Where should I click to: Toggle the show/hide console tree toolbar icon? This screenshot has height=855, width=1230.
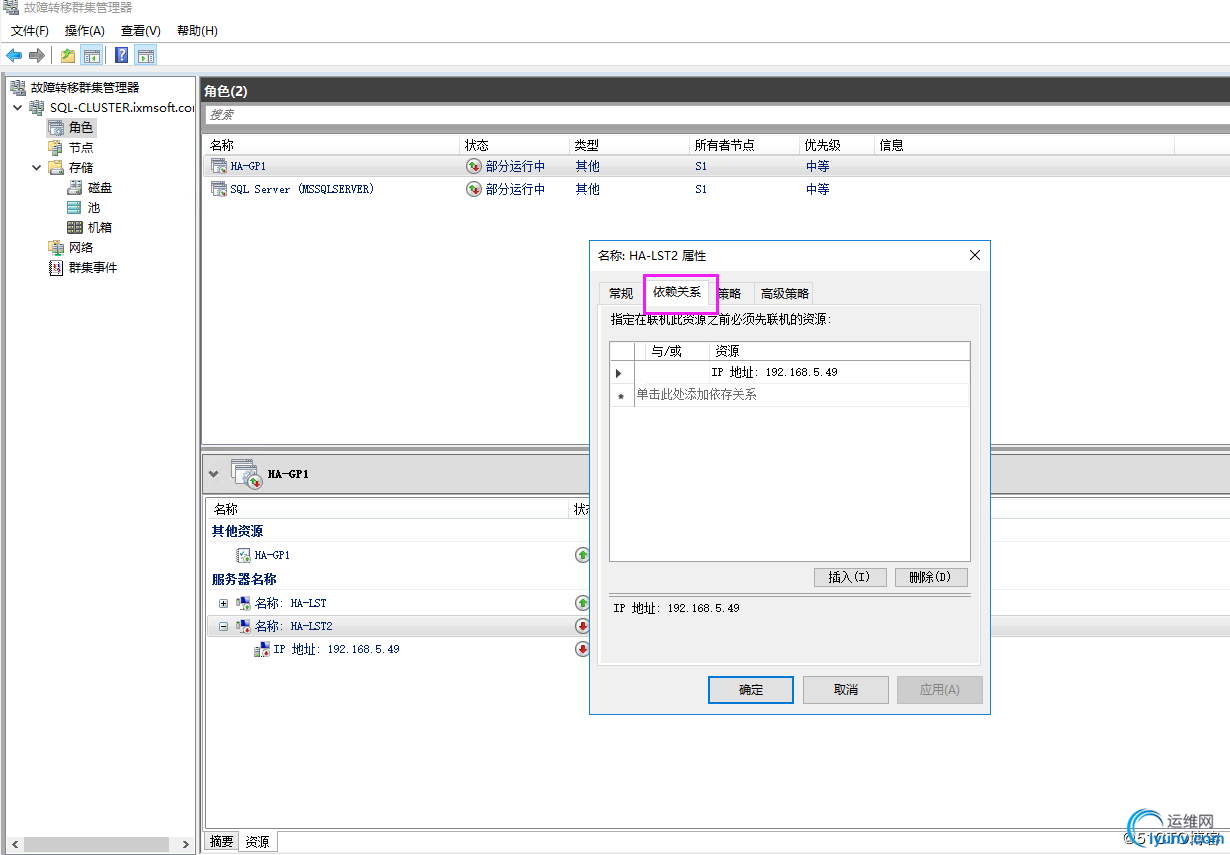91,55
